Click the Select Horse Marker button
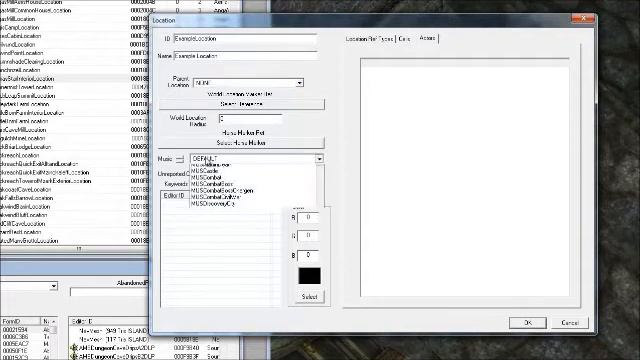Screen dimensions: 640x360 tap(241, 143)
